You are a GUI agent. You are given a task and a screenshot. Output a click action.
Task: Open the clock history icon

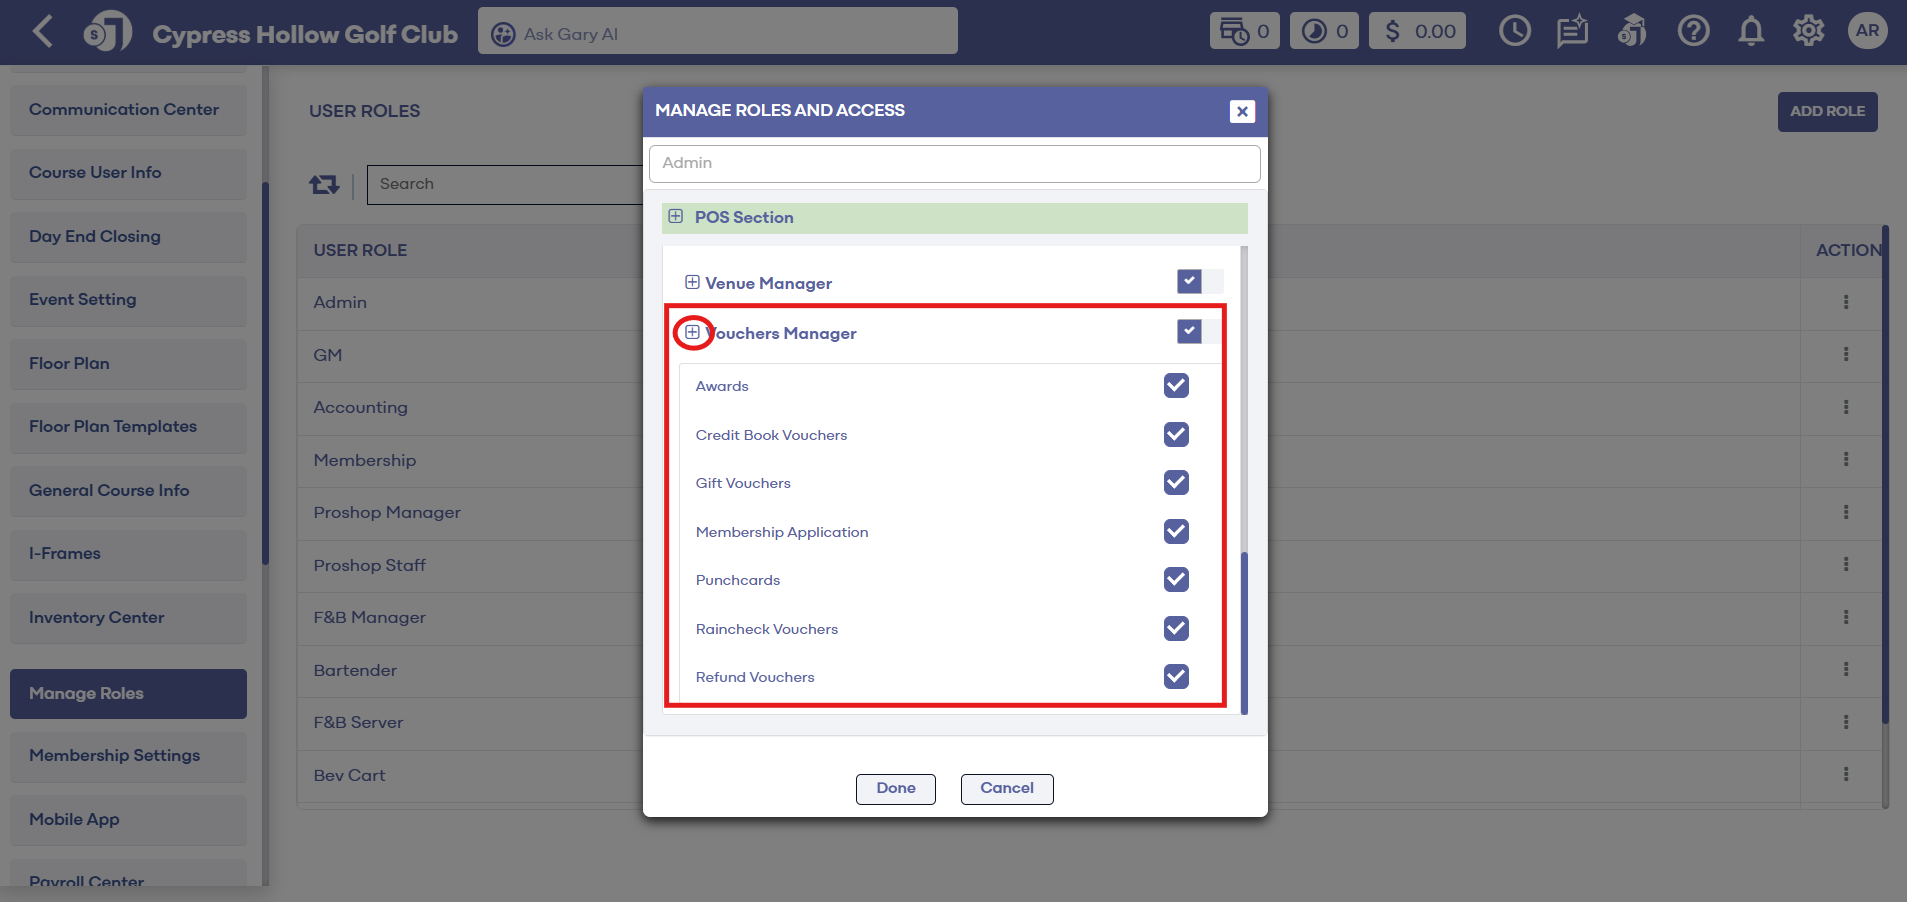1514,32
